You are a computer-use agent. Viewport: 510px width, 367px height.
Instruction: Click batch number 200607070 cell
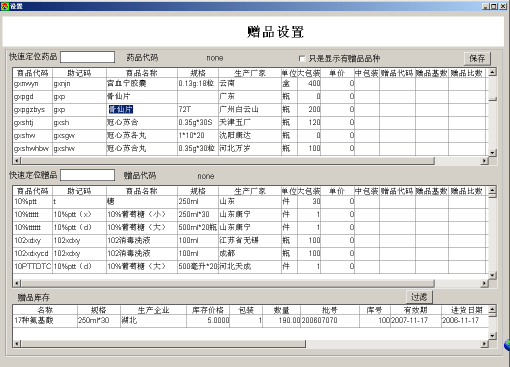tap(330, 321)
